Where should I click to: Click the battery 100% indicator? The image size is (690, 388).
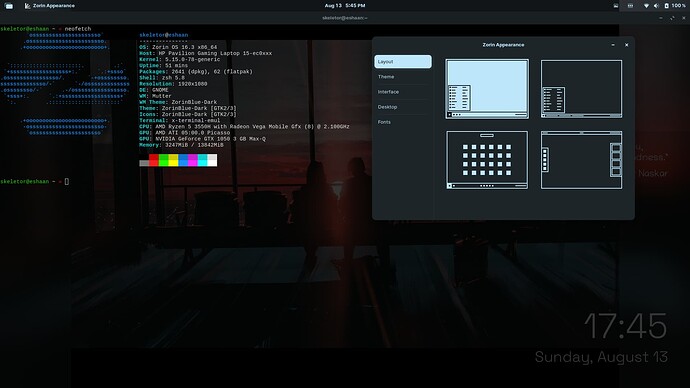pos(675,6)
